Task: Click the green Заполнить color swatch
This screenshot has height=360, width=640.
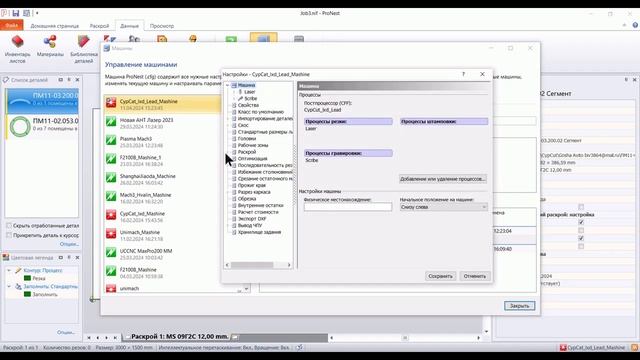Action: pyautogui.click(x=27, y=294)
